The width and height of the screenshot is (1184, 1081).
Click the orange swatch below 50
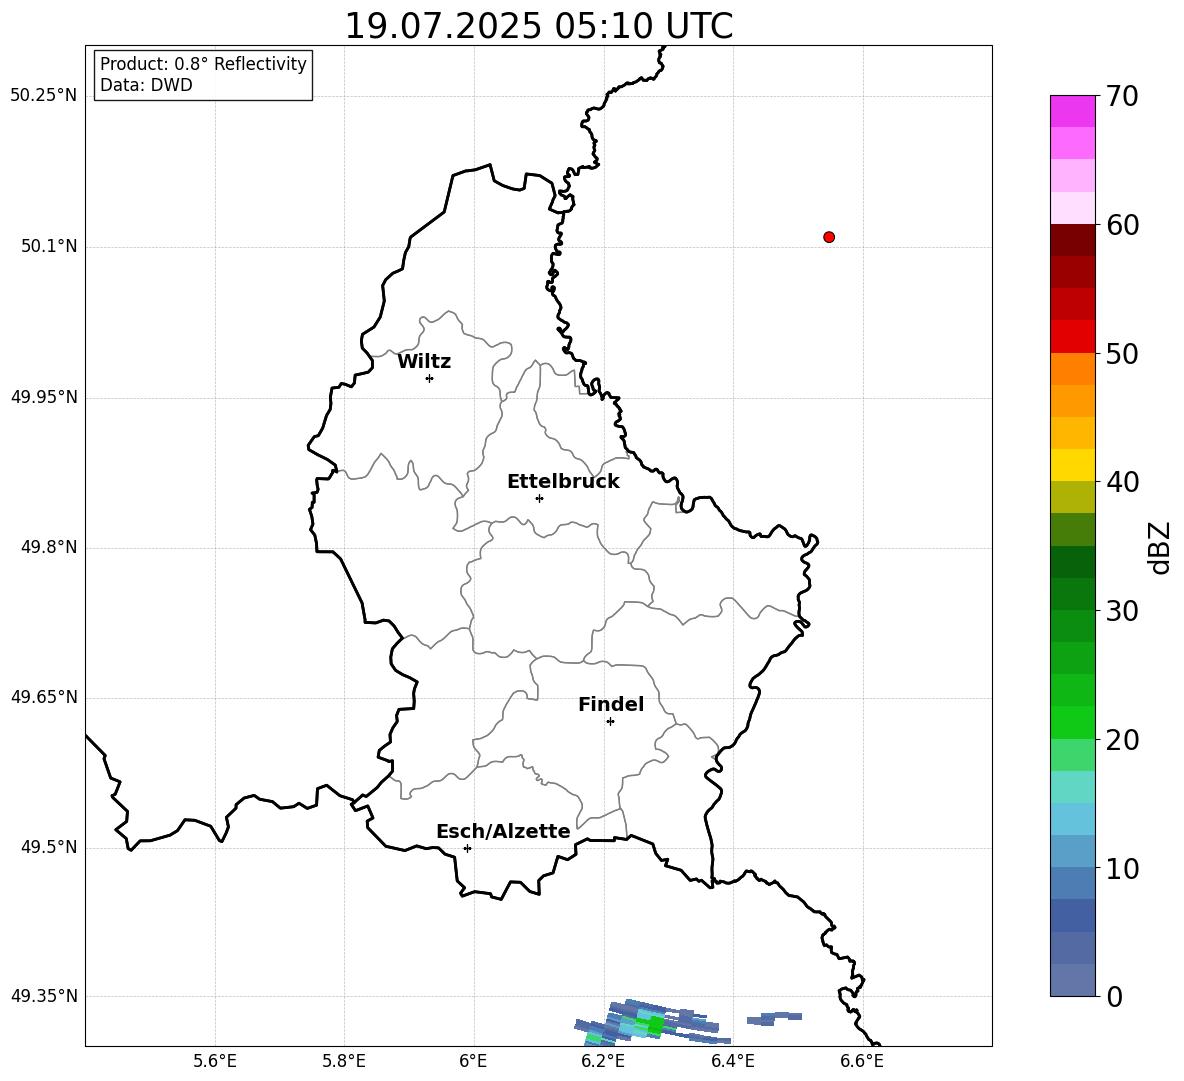(x=1072, y=369)
